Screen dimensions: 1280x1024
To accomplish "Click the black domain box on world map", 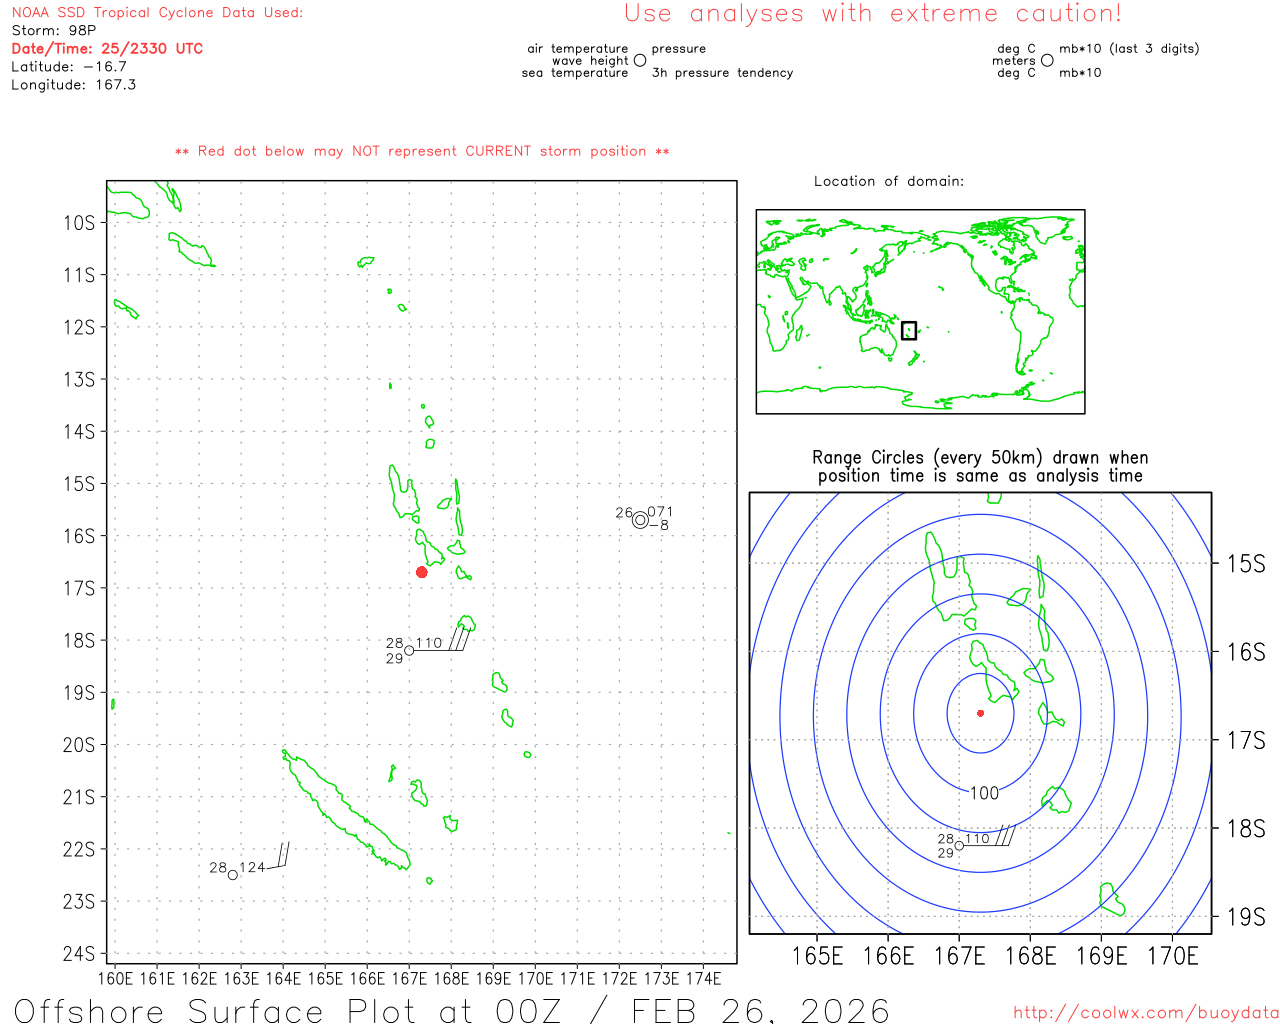I will pos(909,330).
